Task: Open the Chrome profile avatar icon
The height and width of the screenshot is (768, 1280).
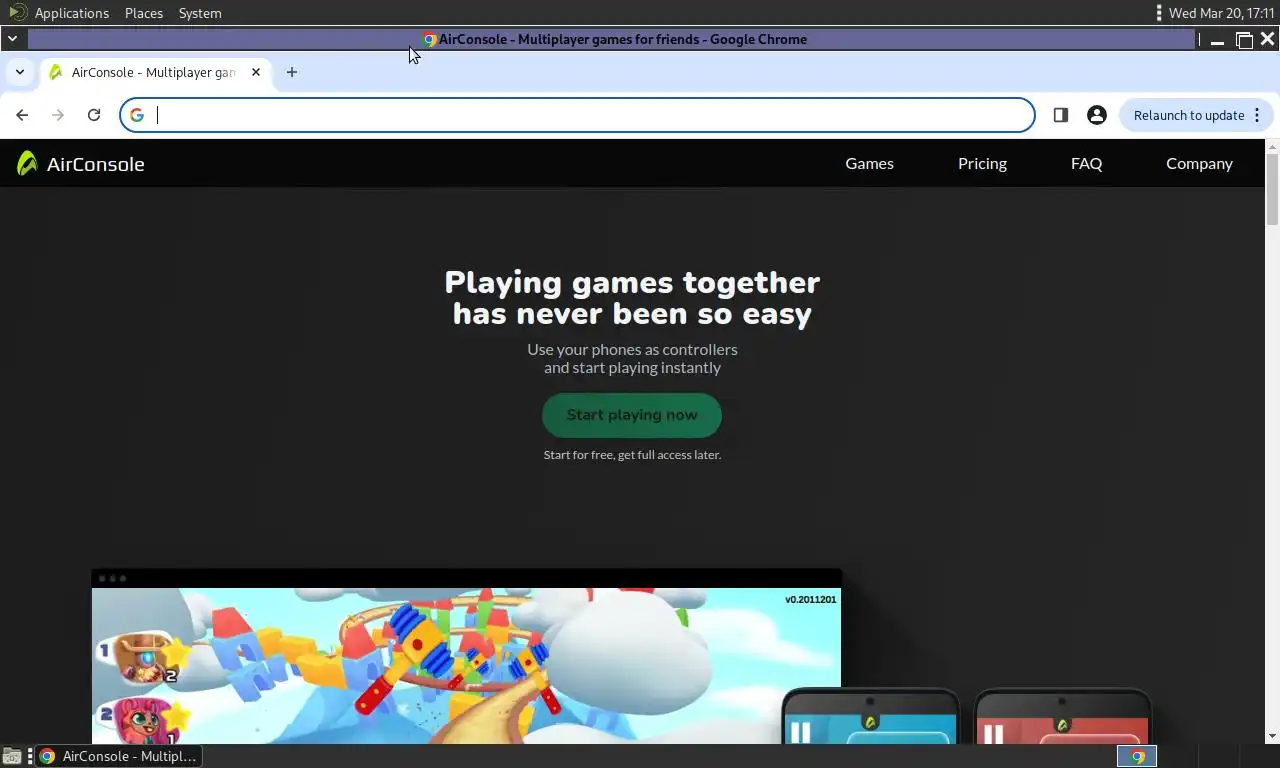Action: (1097, 115)
